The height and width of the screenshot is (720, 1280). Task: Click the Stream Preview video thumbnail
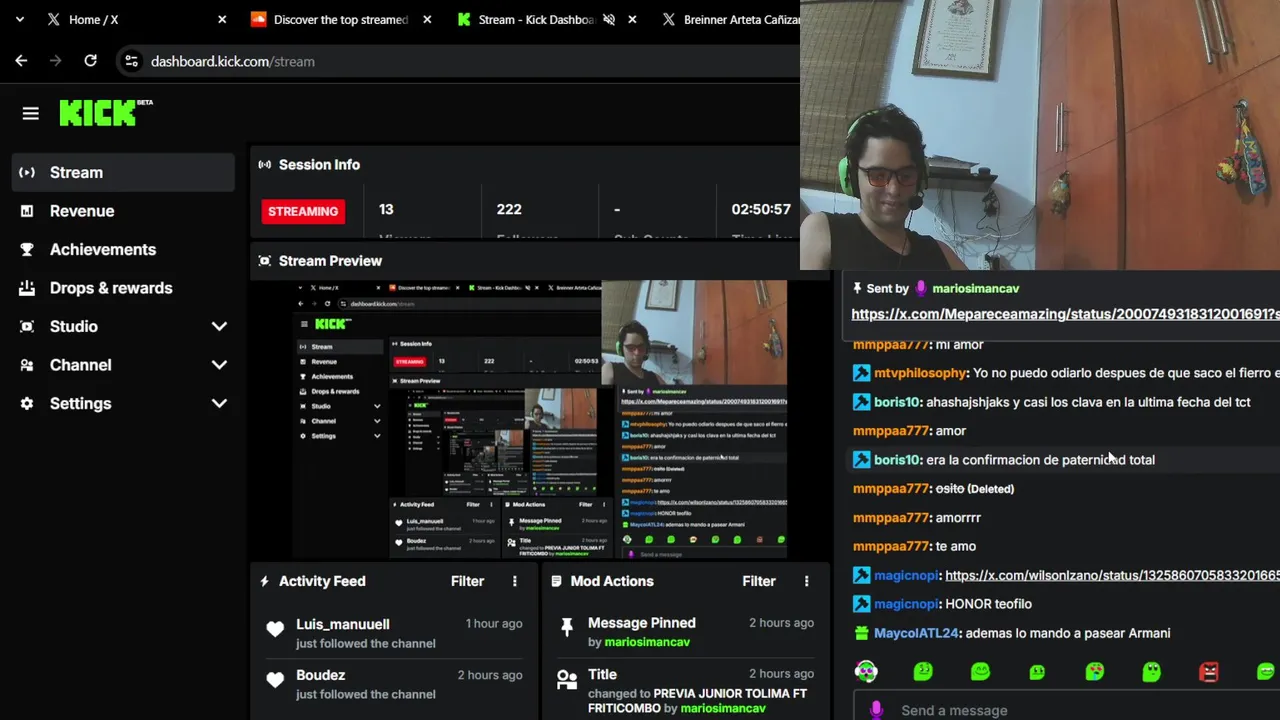coord(540,419)
